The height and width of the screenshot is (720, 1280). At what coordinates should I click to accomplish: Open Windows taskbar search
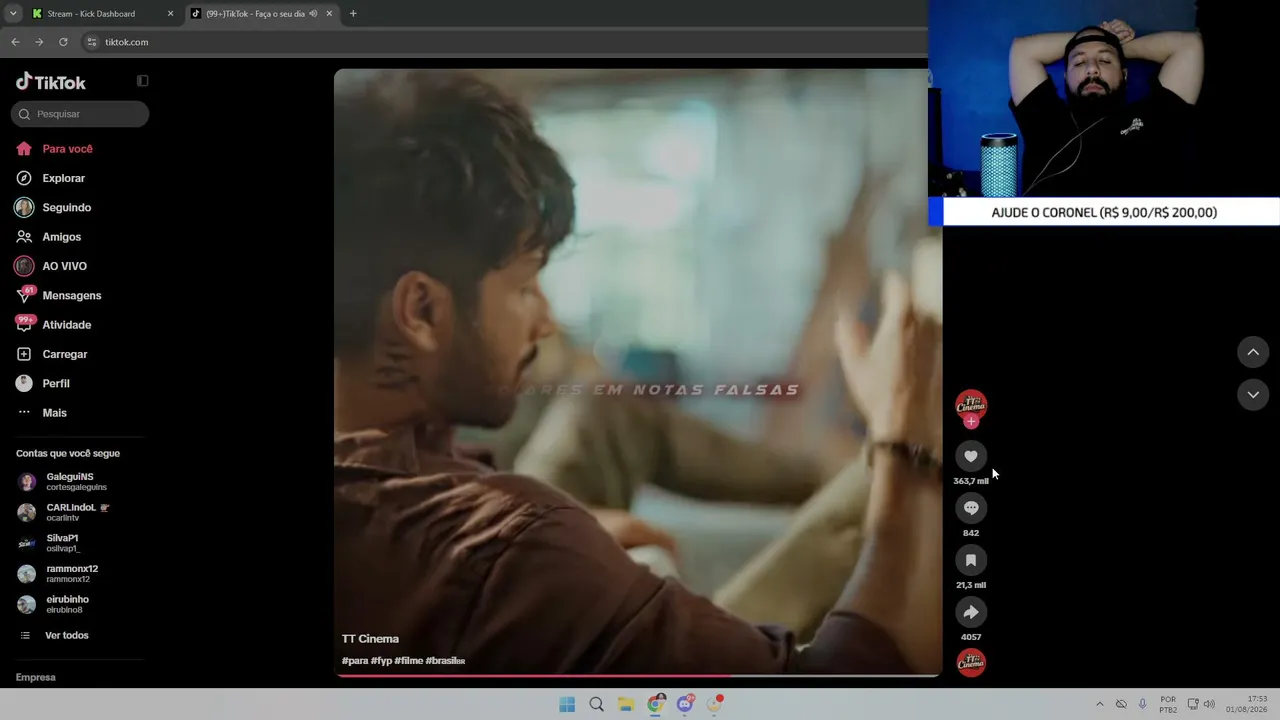[x=597, y=704]
